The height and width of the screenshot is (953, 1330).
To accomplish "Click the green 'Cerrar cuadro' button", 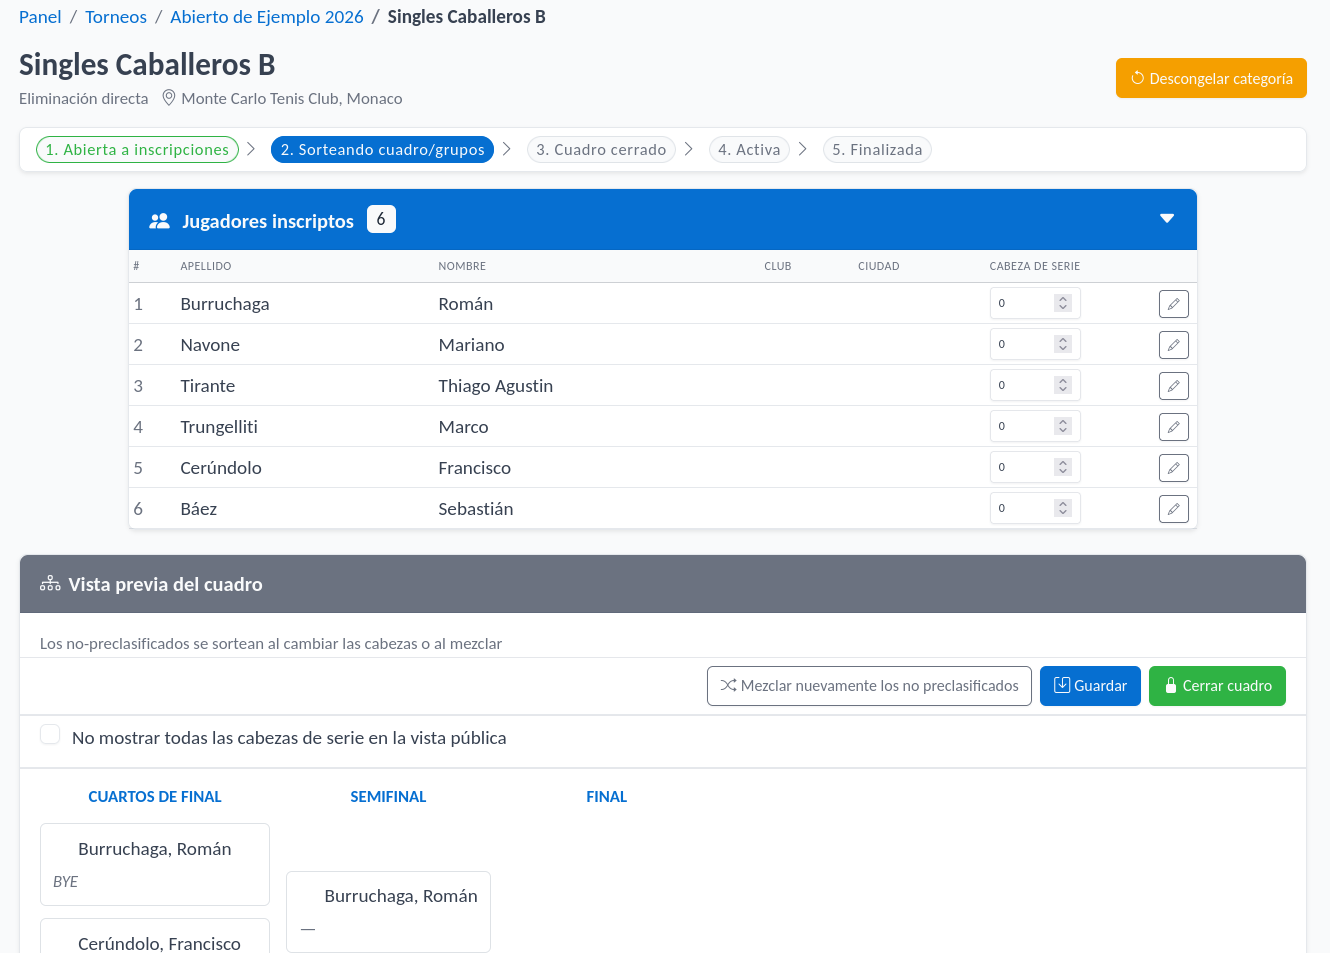I will (1217, 686).
